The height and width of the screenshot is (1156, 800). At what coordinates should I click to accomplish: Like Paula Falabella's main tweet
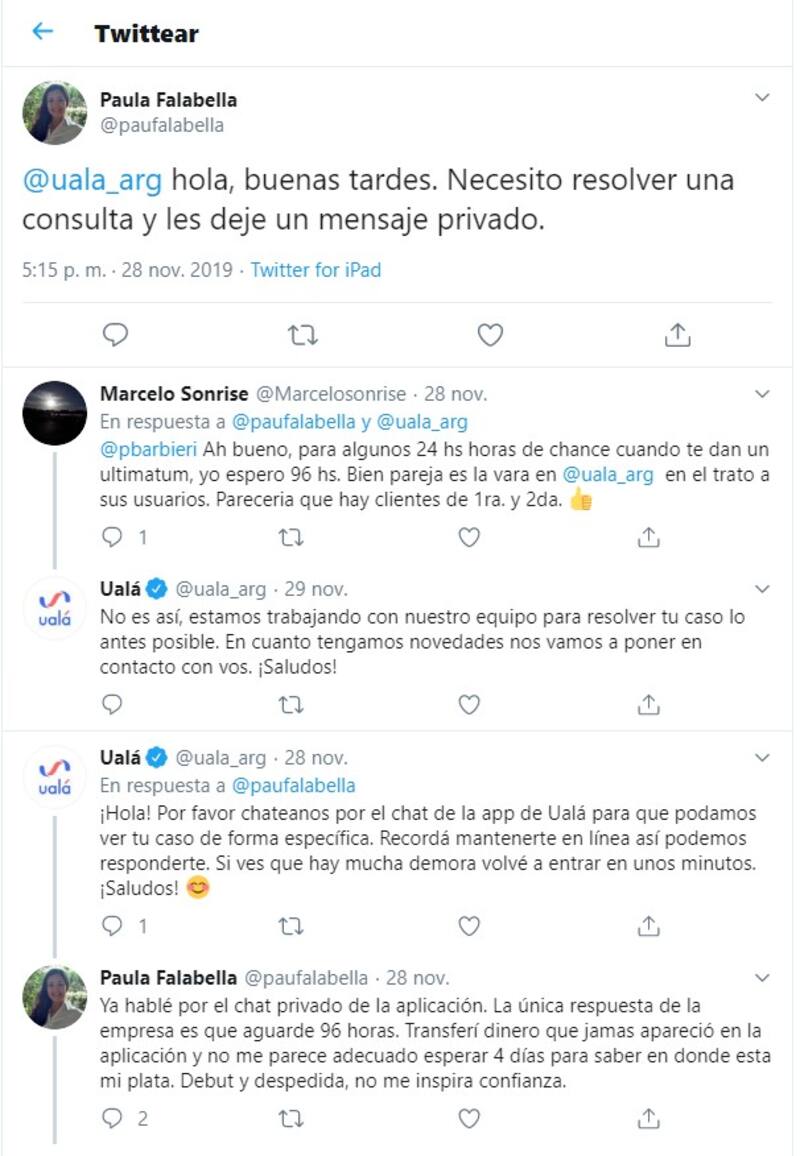489,335
